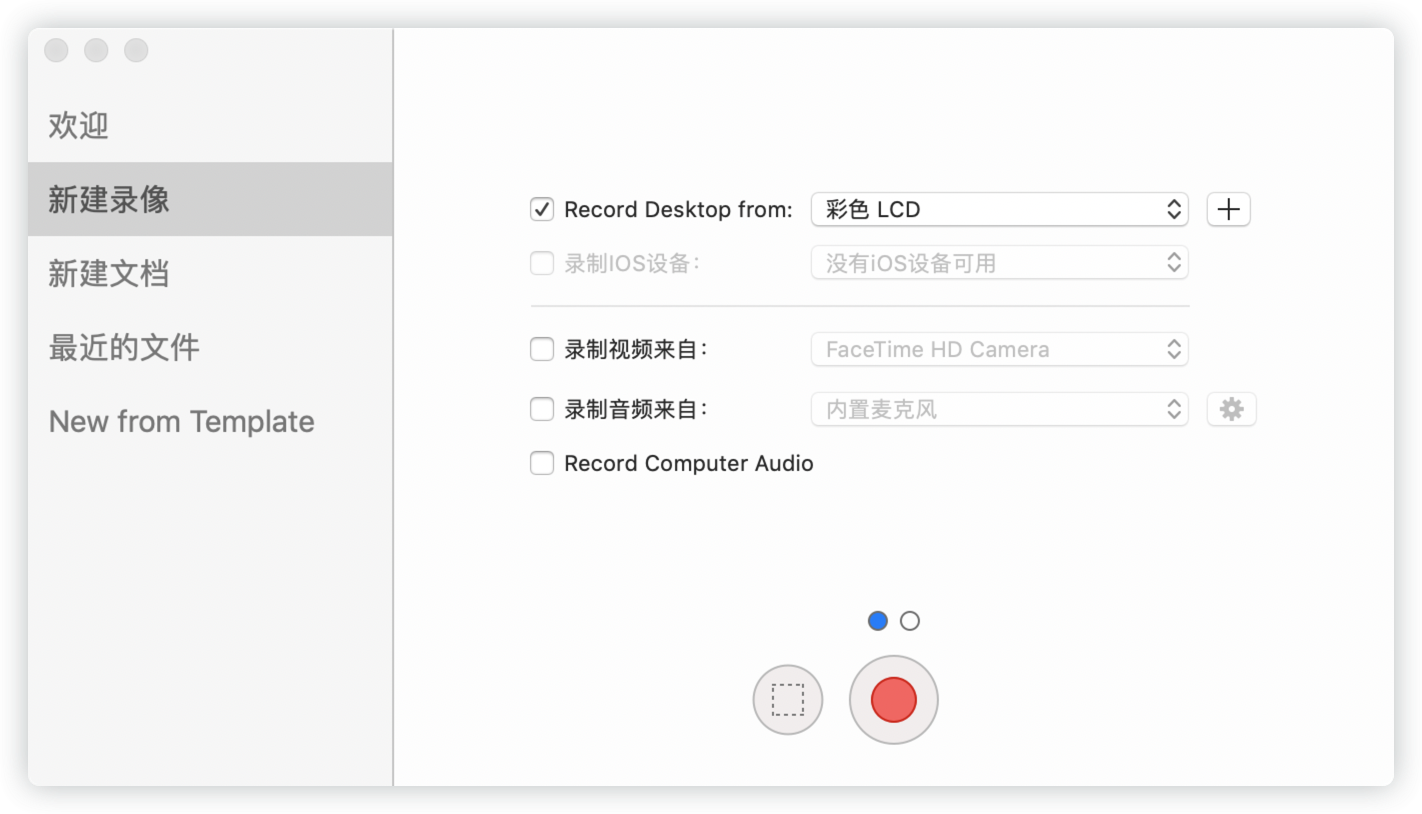Image resolution: width=1422 pixels, height=814 pixels.
Task: Toggle the 录制iOS设备 checkbox
Action: tap(541, 263)
